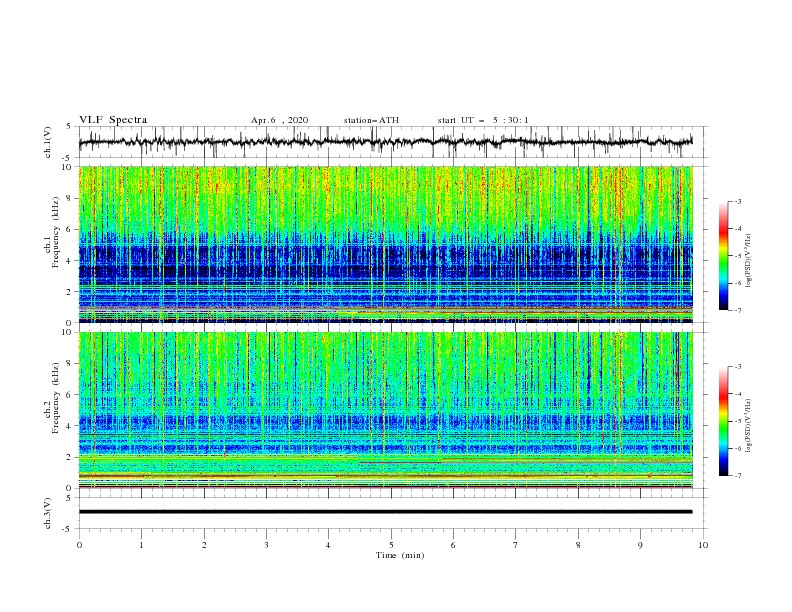Click the 'station=ATH' label
Image resolution: width=792 pixels, height=612 pixels.
(371, 120)
